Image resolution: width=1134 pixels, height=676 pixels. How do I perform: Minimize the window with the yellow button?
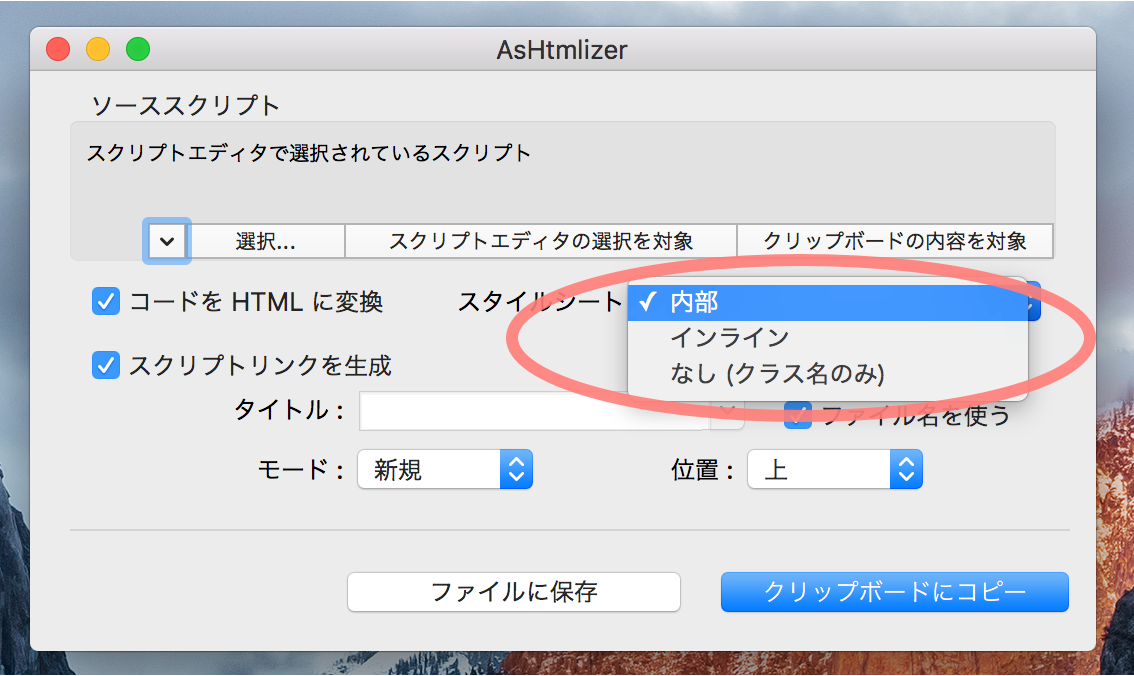pos(98,48)
